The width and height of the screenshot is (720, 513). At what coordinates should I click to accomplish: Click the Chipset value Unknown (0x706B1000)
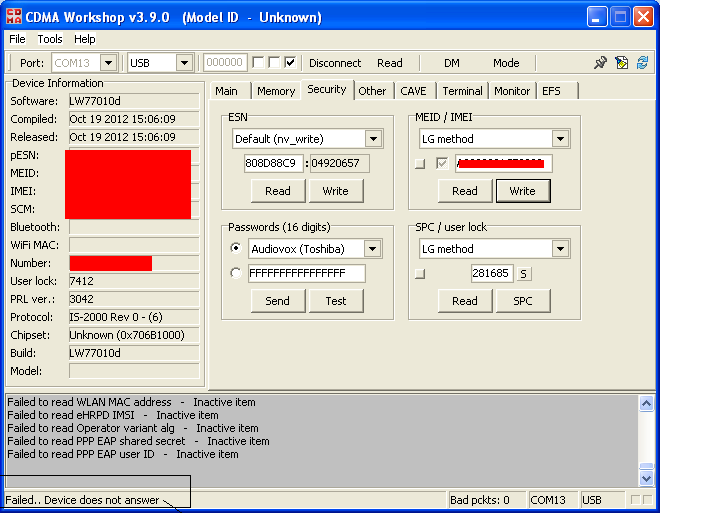(134, 335)
